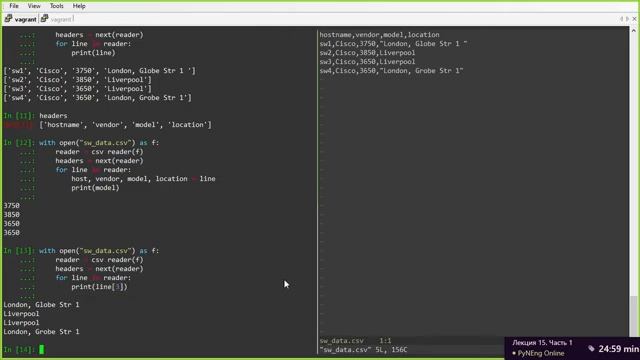
Task: Open the File menu
Action: 14,6
